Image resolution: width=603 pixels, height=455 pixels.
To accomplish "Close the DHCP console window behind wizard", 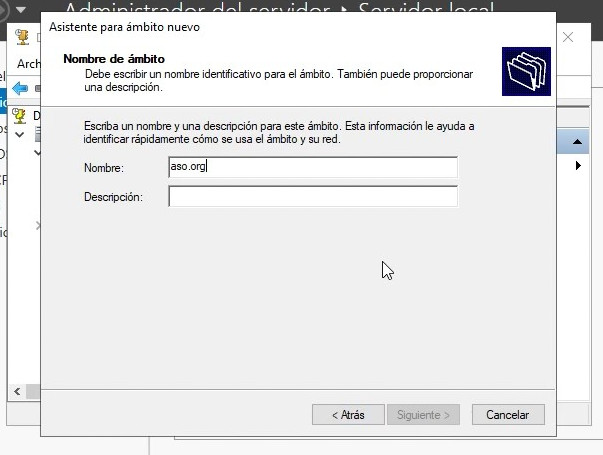I will click(568, 37).
